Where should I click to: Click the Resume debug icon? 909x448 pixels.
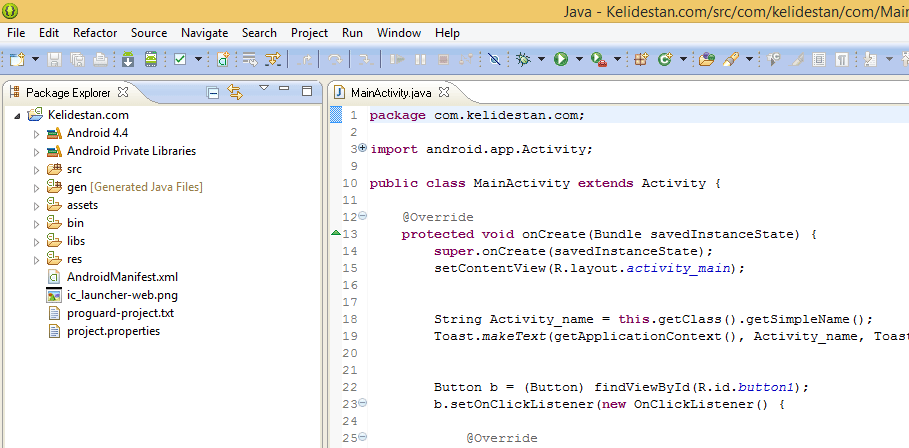pos(398,59)
